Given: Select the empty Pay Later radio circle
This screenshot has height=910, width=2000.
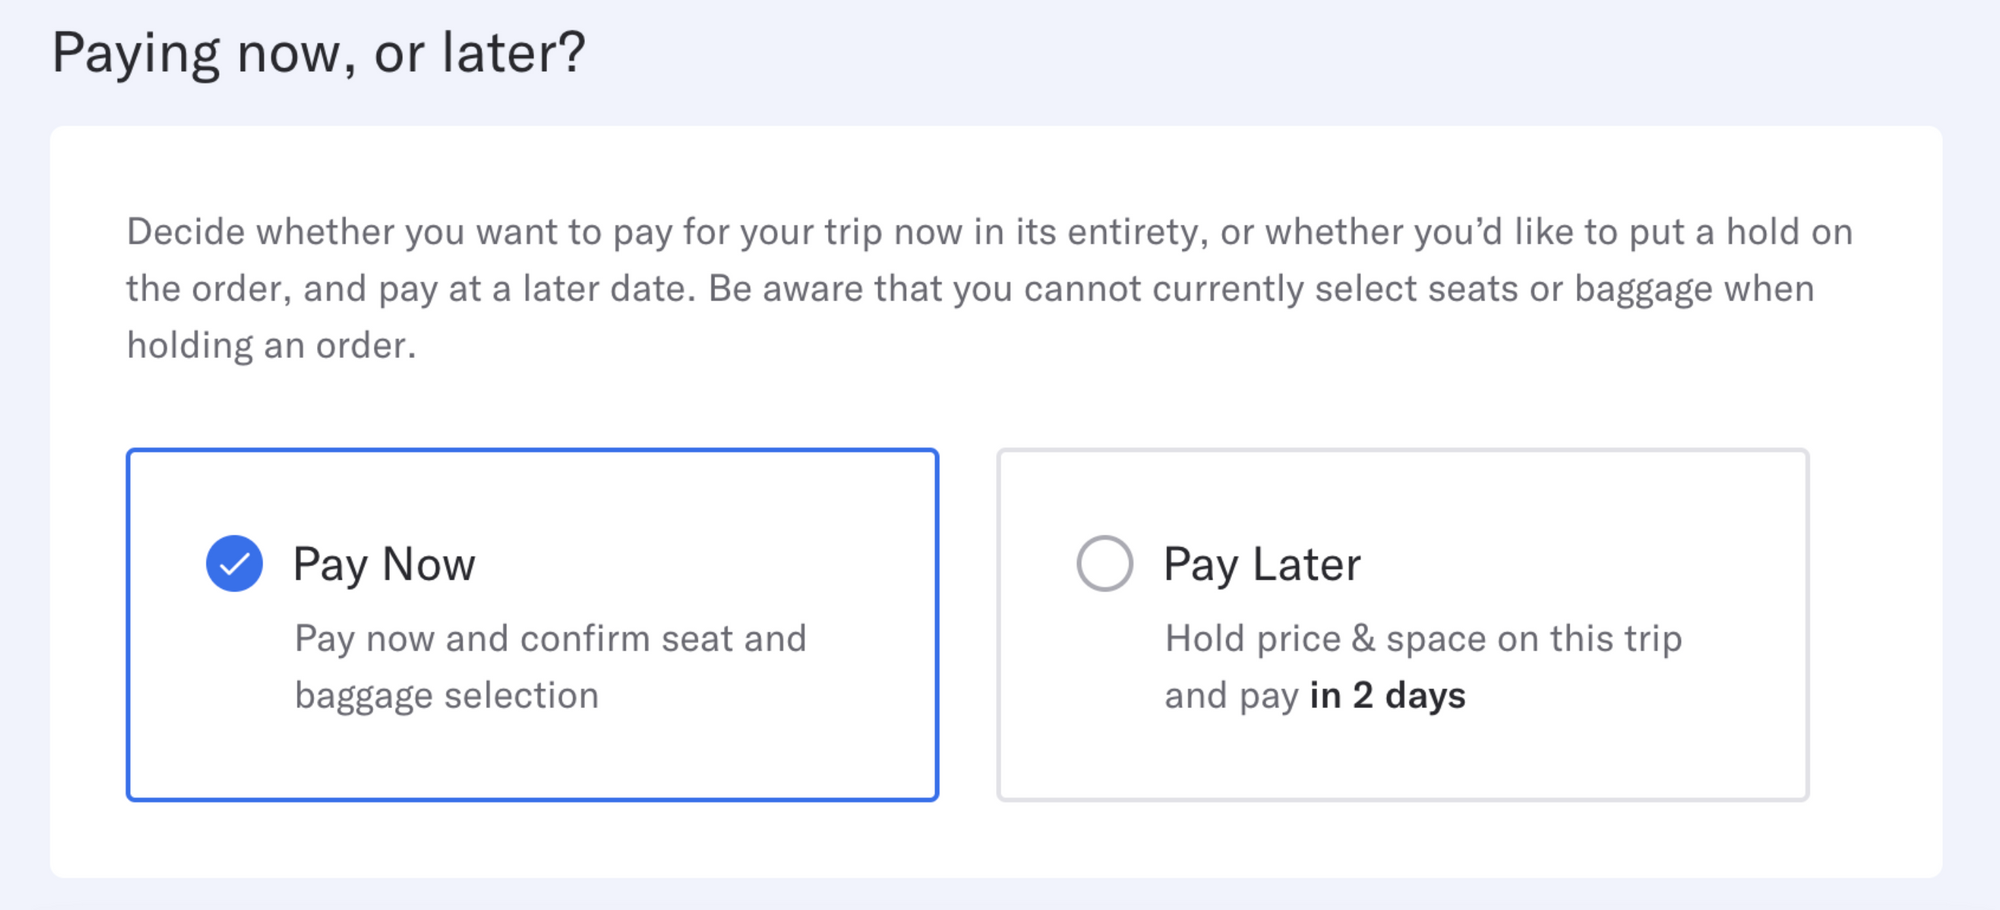Looking at the screenshot, I should point(1104,563).
